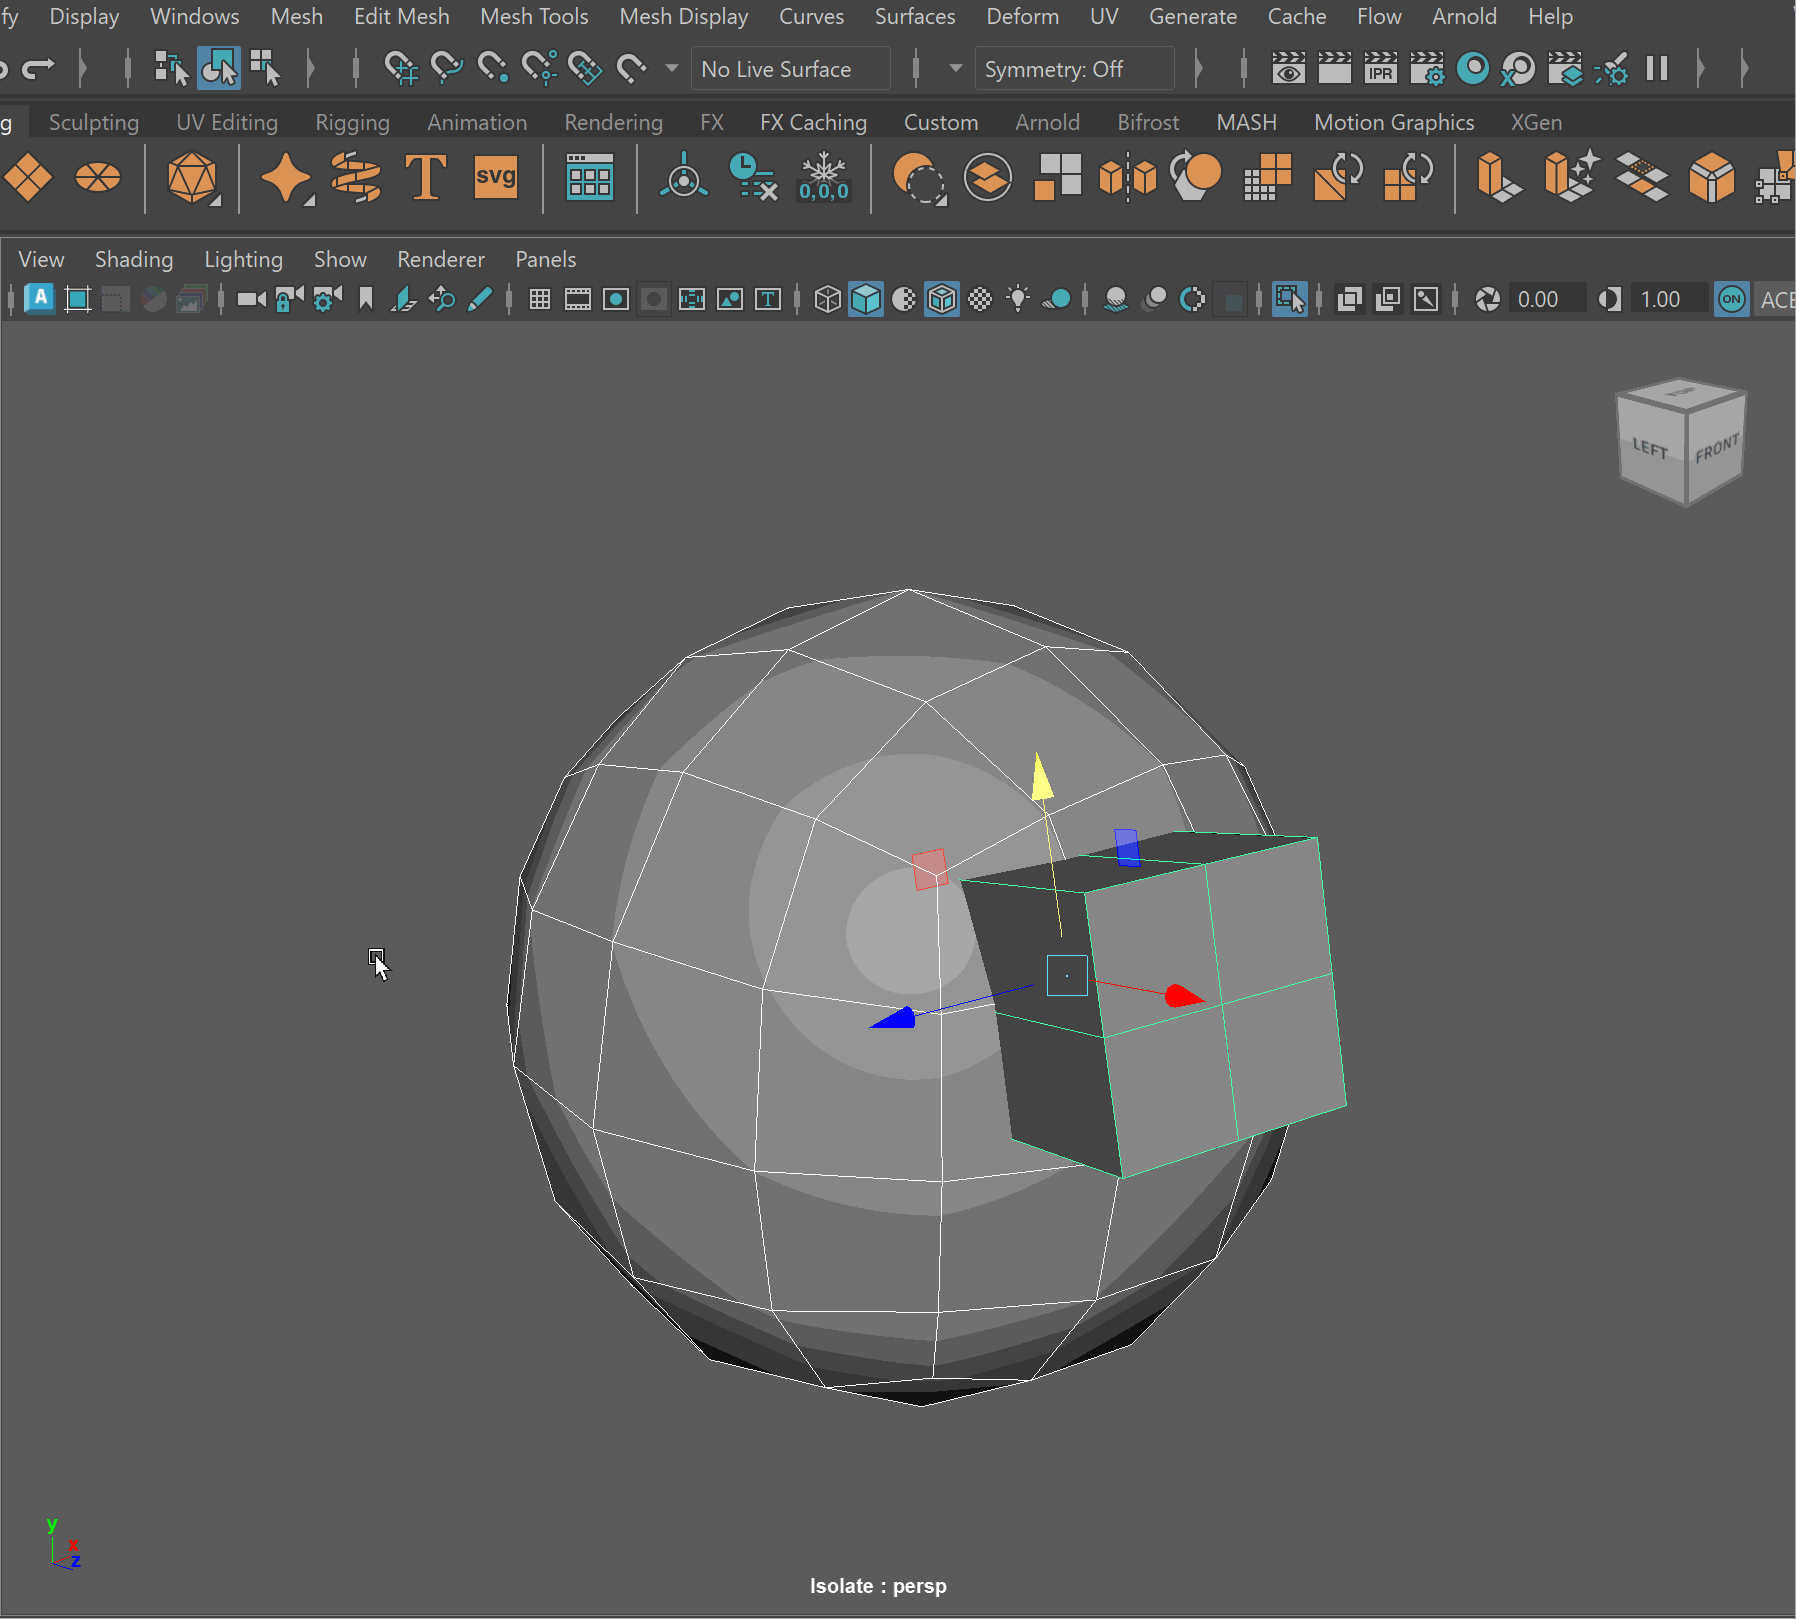Image resolution: width=1796 pixels, height=1619 pixels.
Task: Click the Snap to grids magnet icon
Action: 400,69
